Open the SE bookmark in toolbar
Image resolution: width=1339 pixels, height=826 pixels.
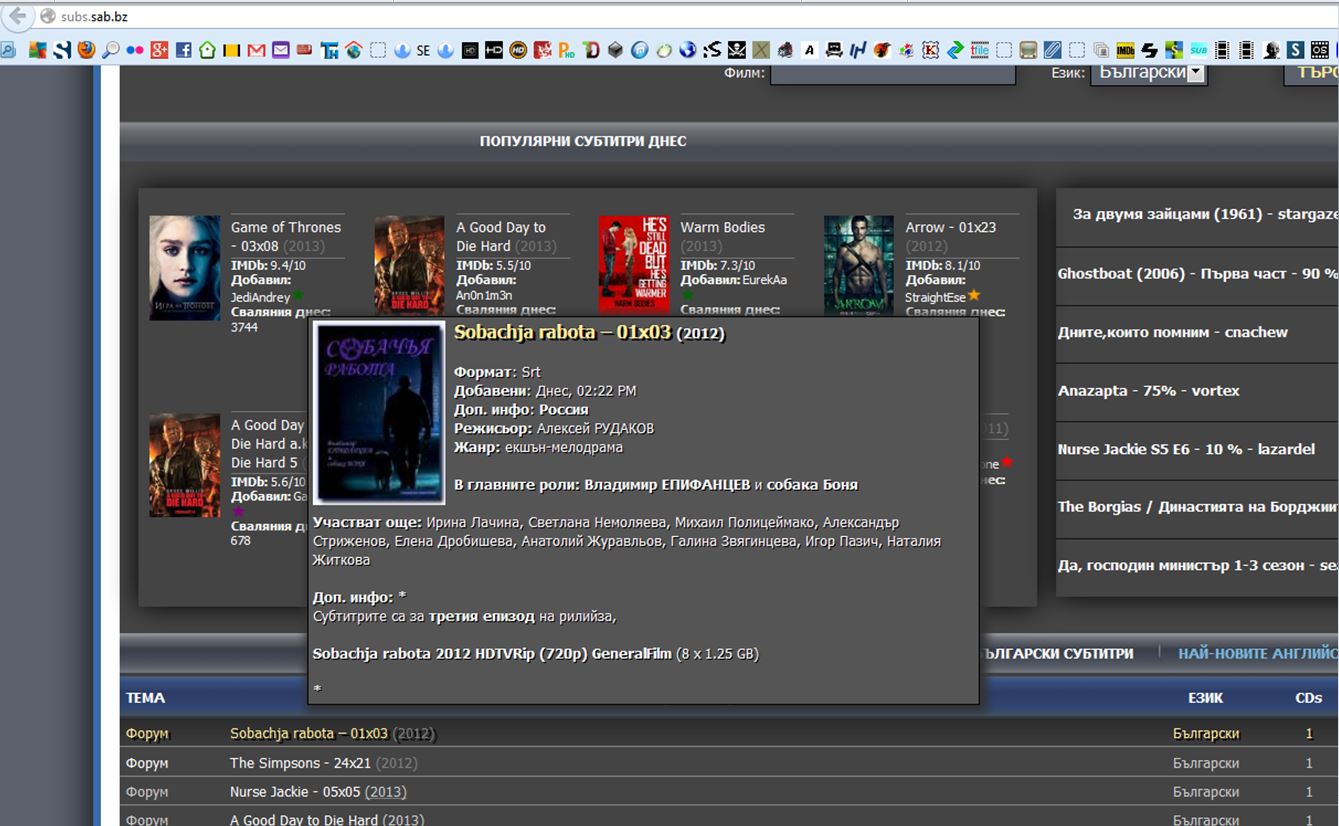[x=423, y=50]
